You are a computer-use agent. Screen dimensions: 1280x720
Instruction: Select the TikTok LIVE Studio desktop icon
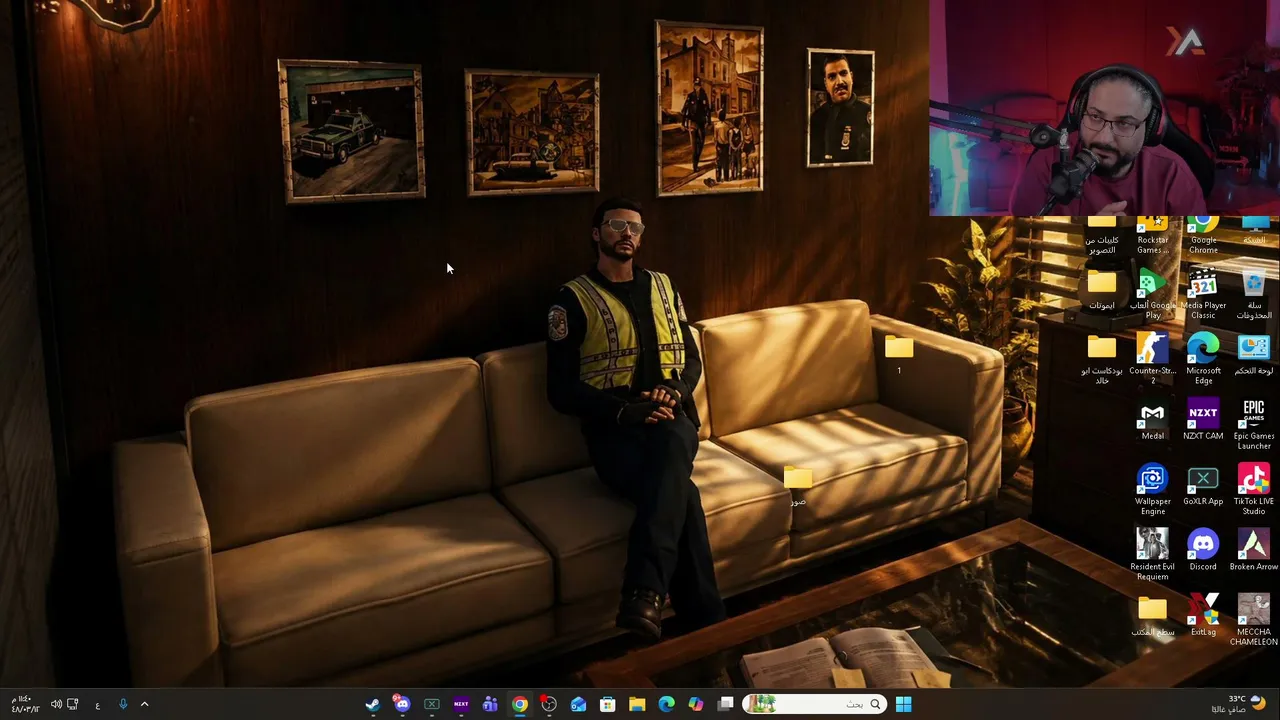[x=1253, y=490]
